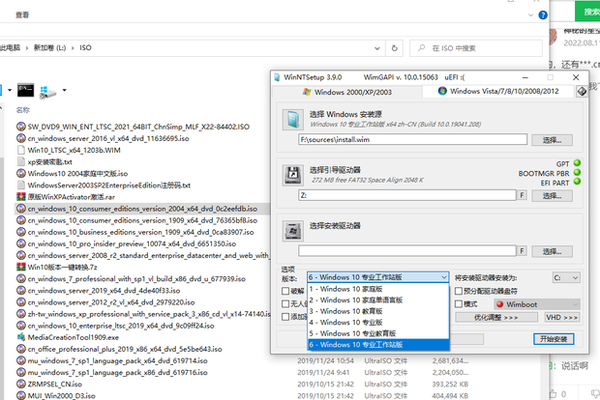The width and height of the screenshot is (600, 400).
Task: Click the Z: boot drive path field
Action: (x=407, y=195)
